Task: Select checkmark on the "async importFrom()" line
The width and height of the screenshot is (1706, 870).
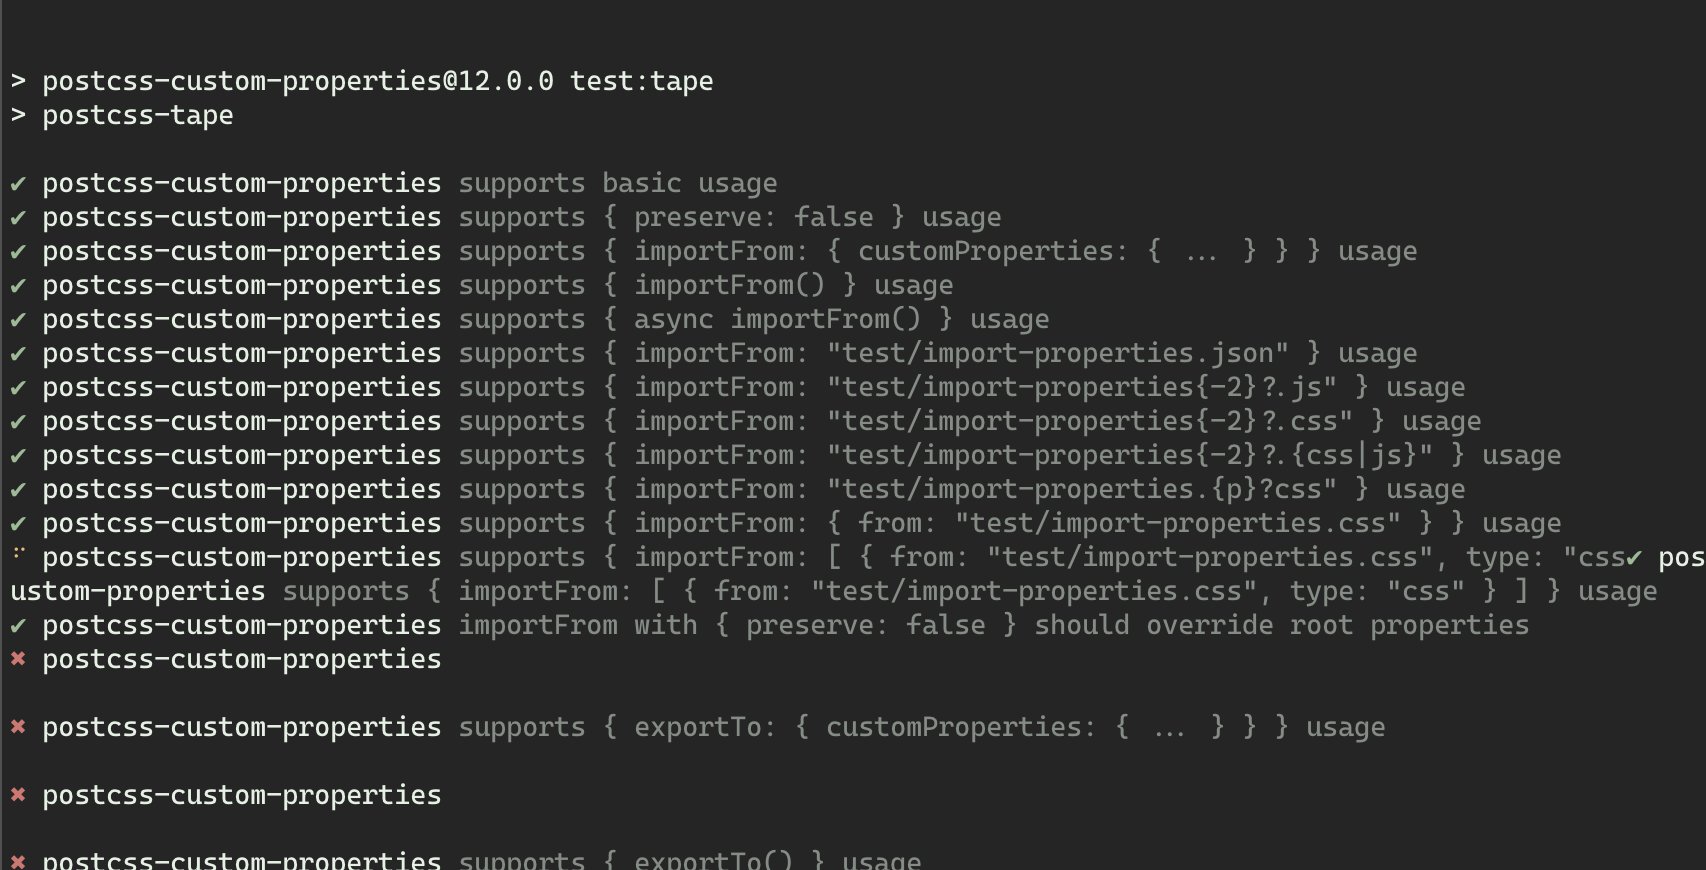Action: click(x=18, y=320)
